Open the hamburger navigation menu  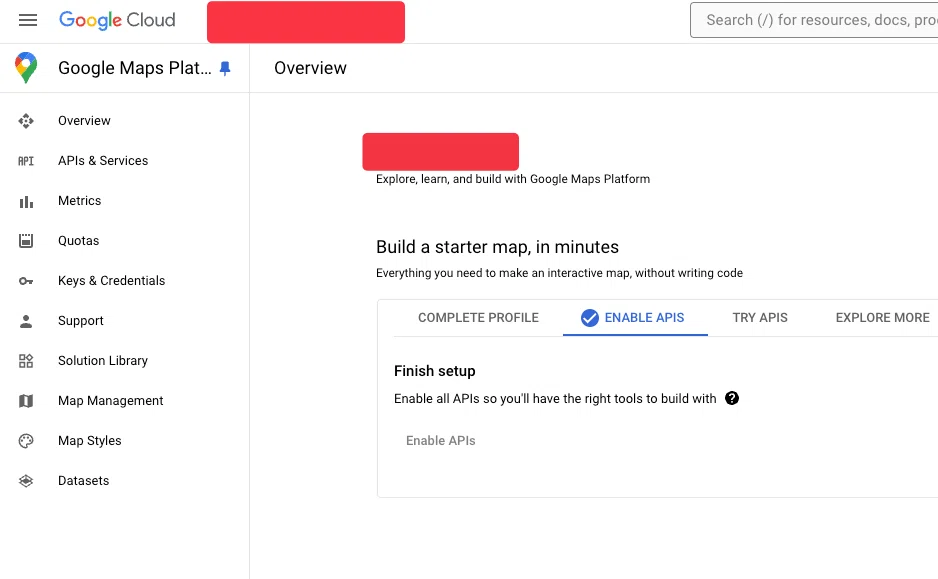click(28, 20)
